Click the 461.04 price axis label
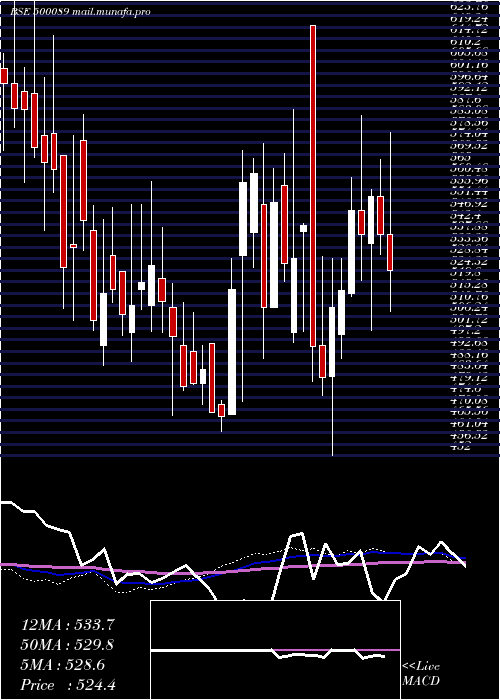Viewport: 500px width, 700px height. coord(468,424)
